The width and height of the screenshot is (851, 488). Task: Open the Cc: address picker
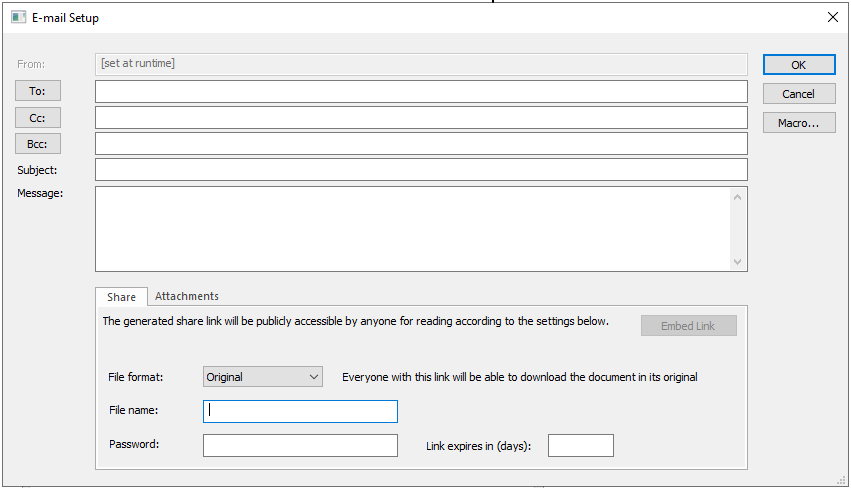tap(37, 118)
